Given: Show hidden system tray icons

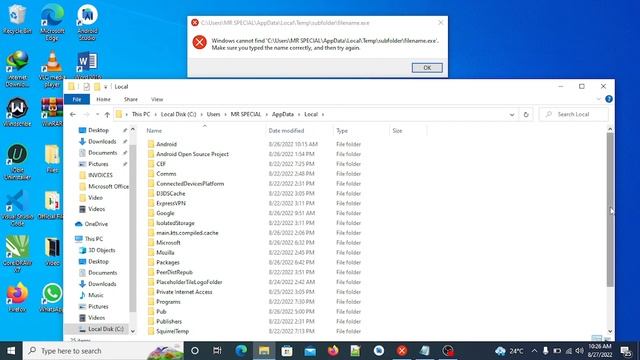Looking at the screenshot, I should click(x=534, y=351).
